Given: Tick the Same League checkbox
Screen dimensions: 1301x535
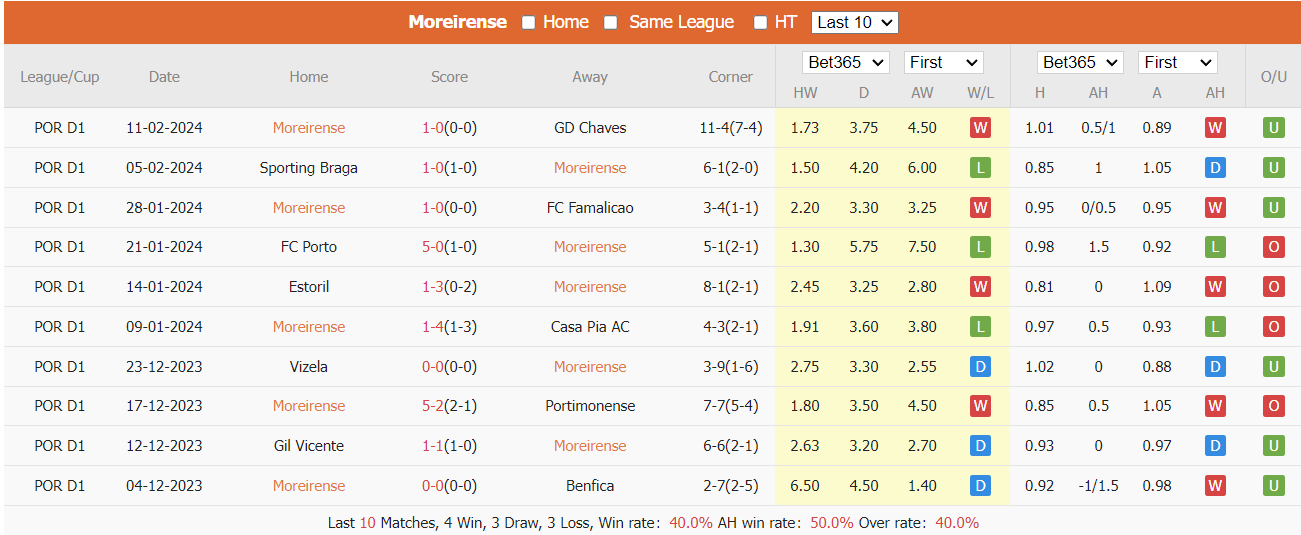Looking at the screenshot, I should [611, 22].
